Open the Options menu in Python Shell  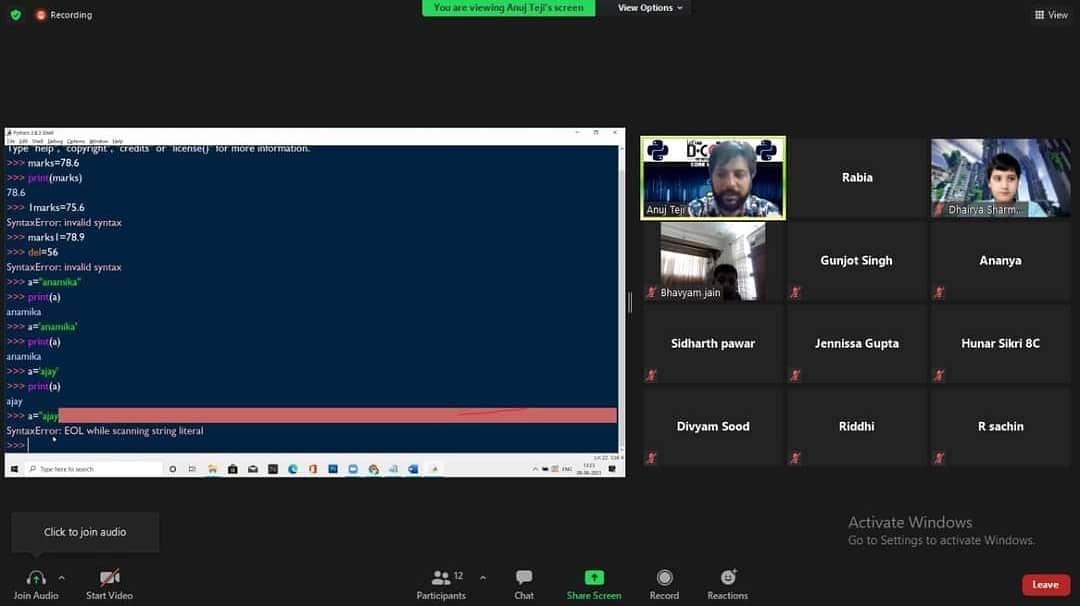point(76,141)
